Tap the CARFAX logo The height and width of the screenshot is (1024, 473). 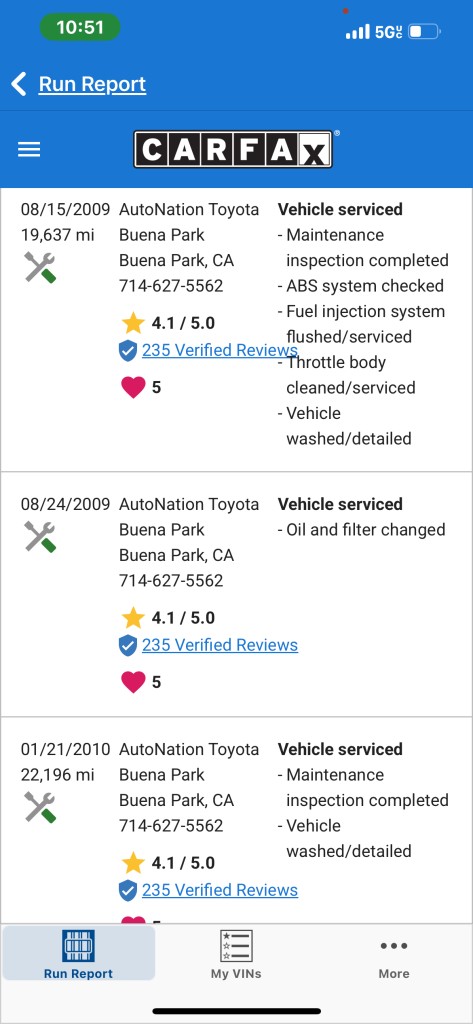pyautogui.click(x=233, y=150)
